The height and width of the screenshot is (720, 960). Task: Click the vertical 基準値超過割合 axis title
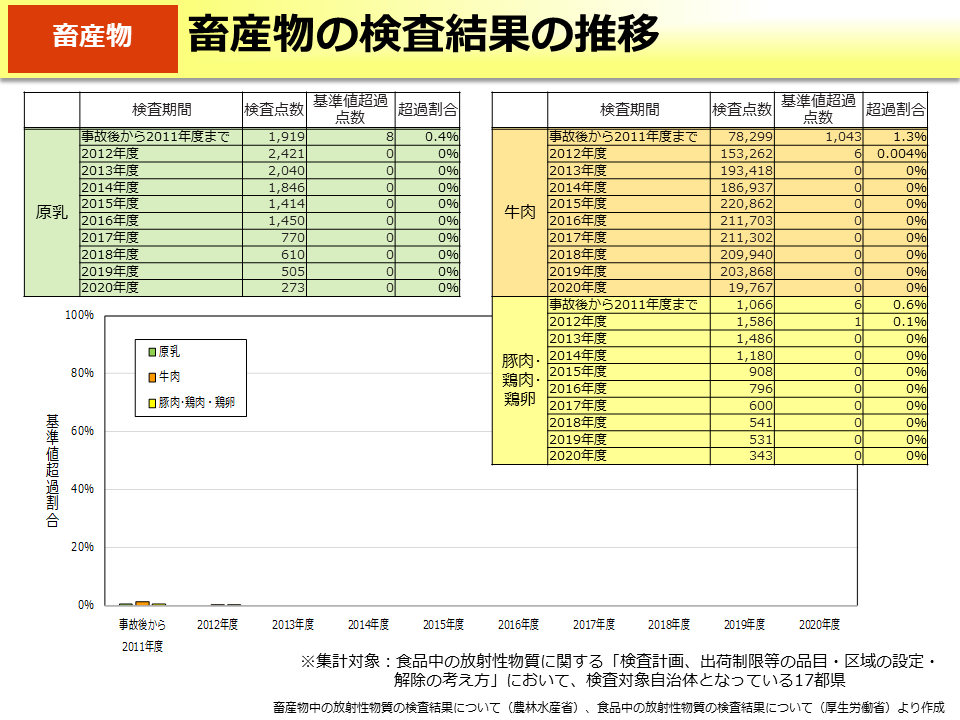[x=52, y=470]
